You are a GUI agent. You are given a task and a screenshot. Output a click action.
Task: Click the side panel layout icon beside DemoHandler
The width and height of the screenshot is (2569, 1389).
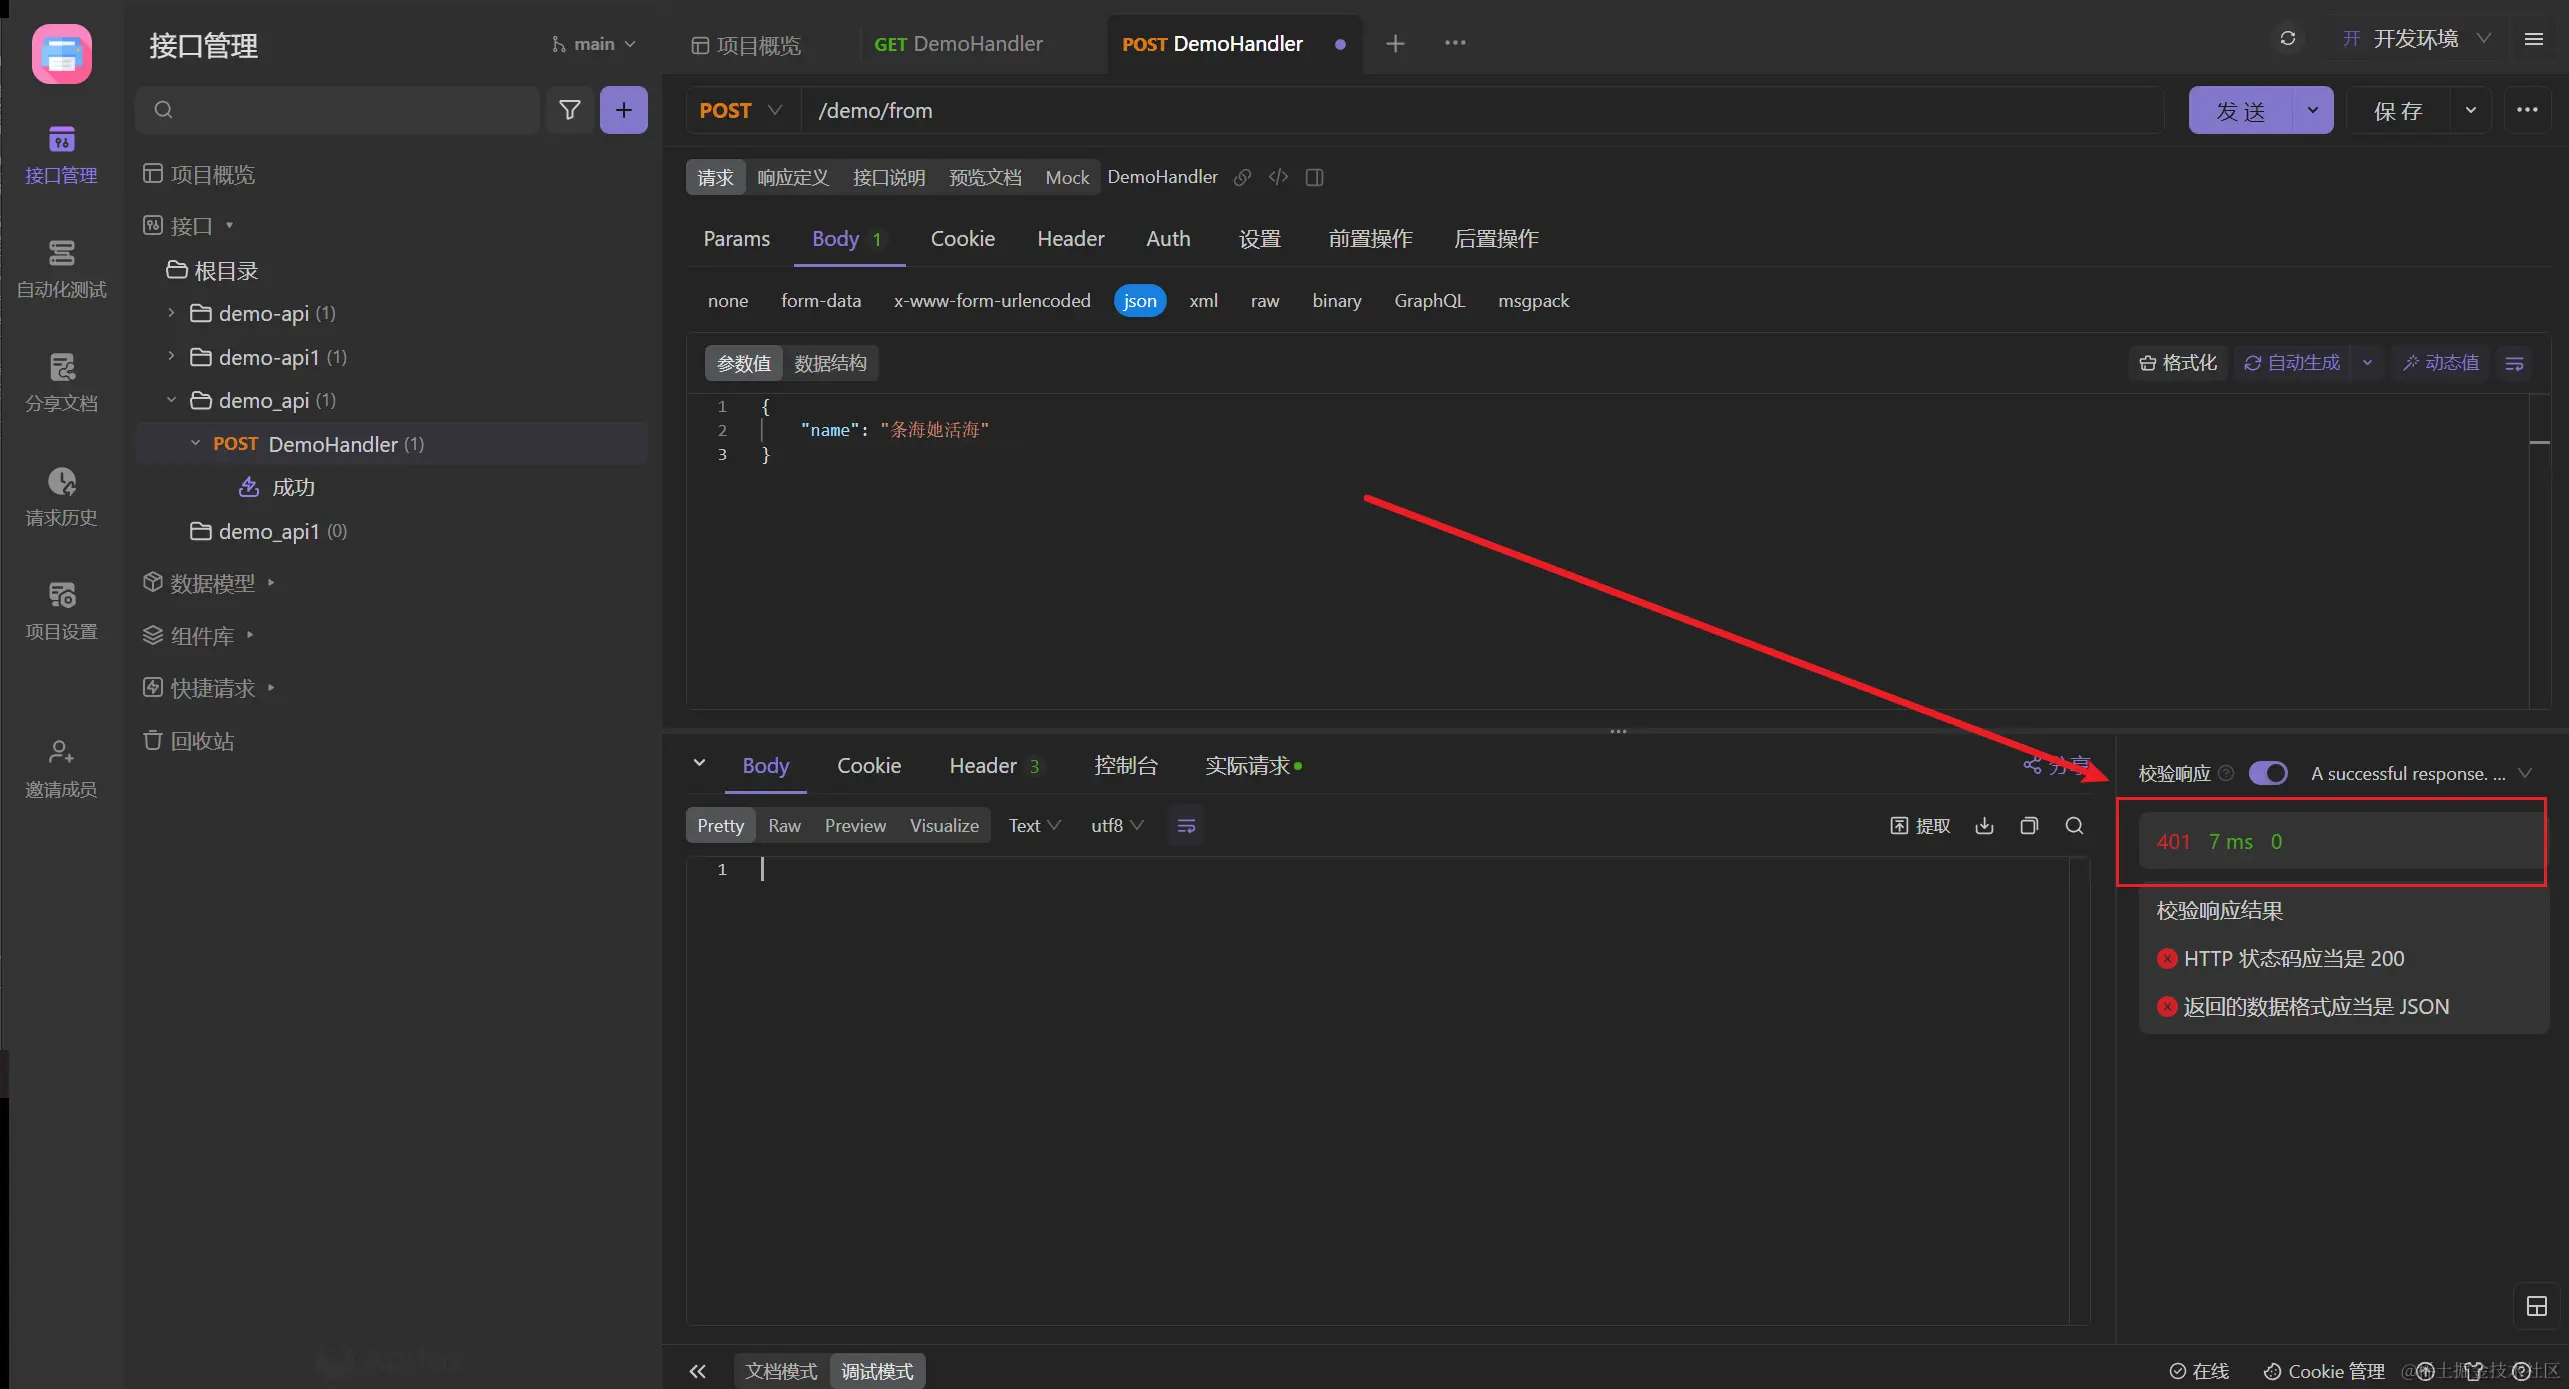pos(1314,177)
